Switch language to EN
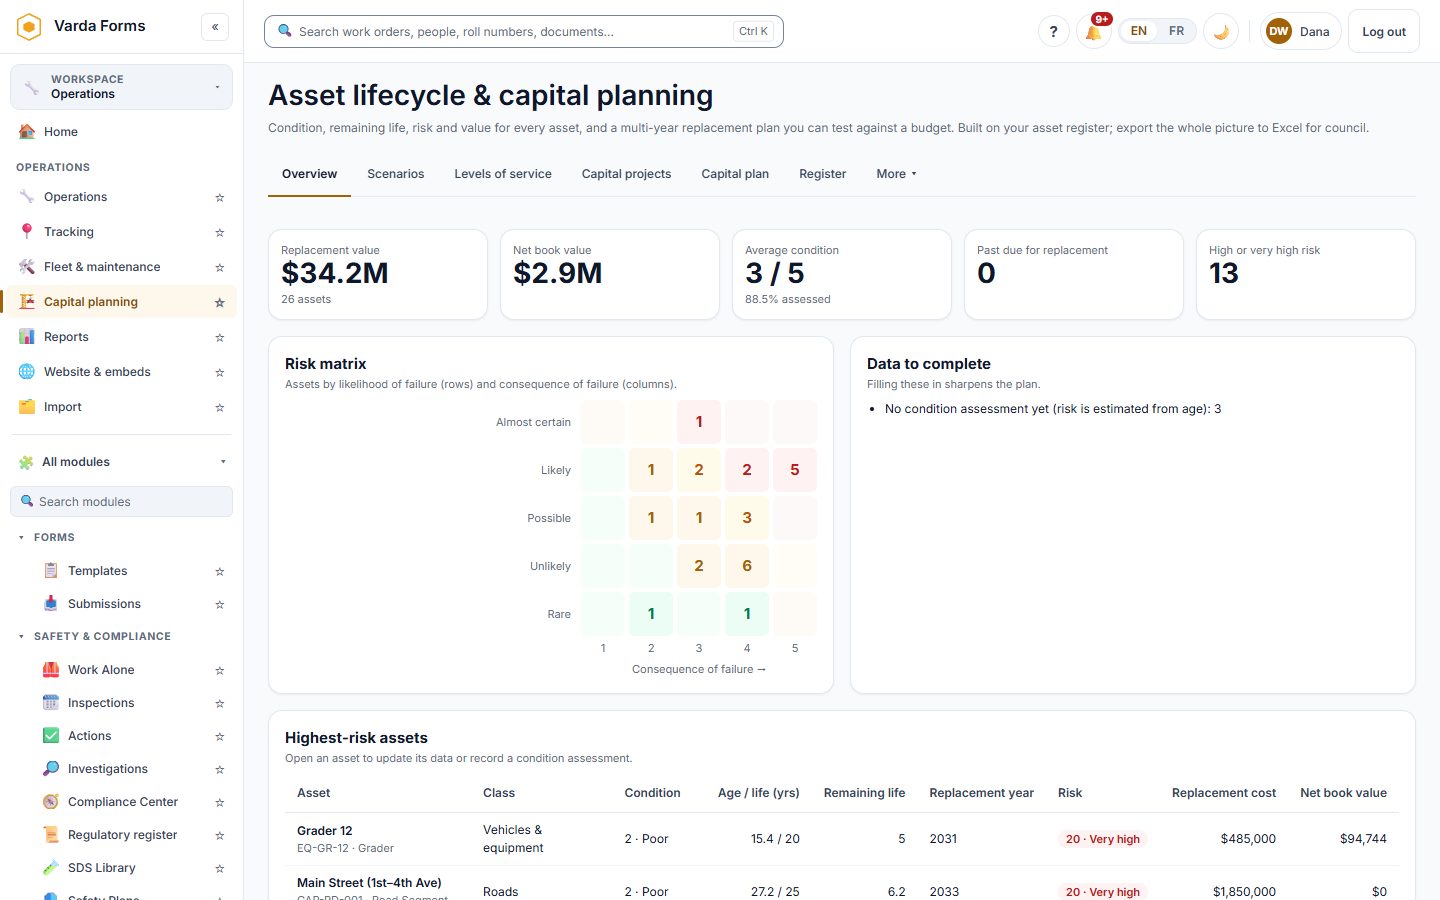This screenshot has height=900, width=1440. [1138, 31]
